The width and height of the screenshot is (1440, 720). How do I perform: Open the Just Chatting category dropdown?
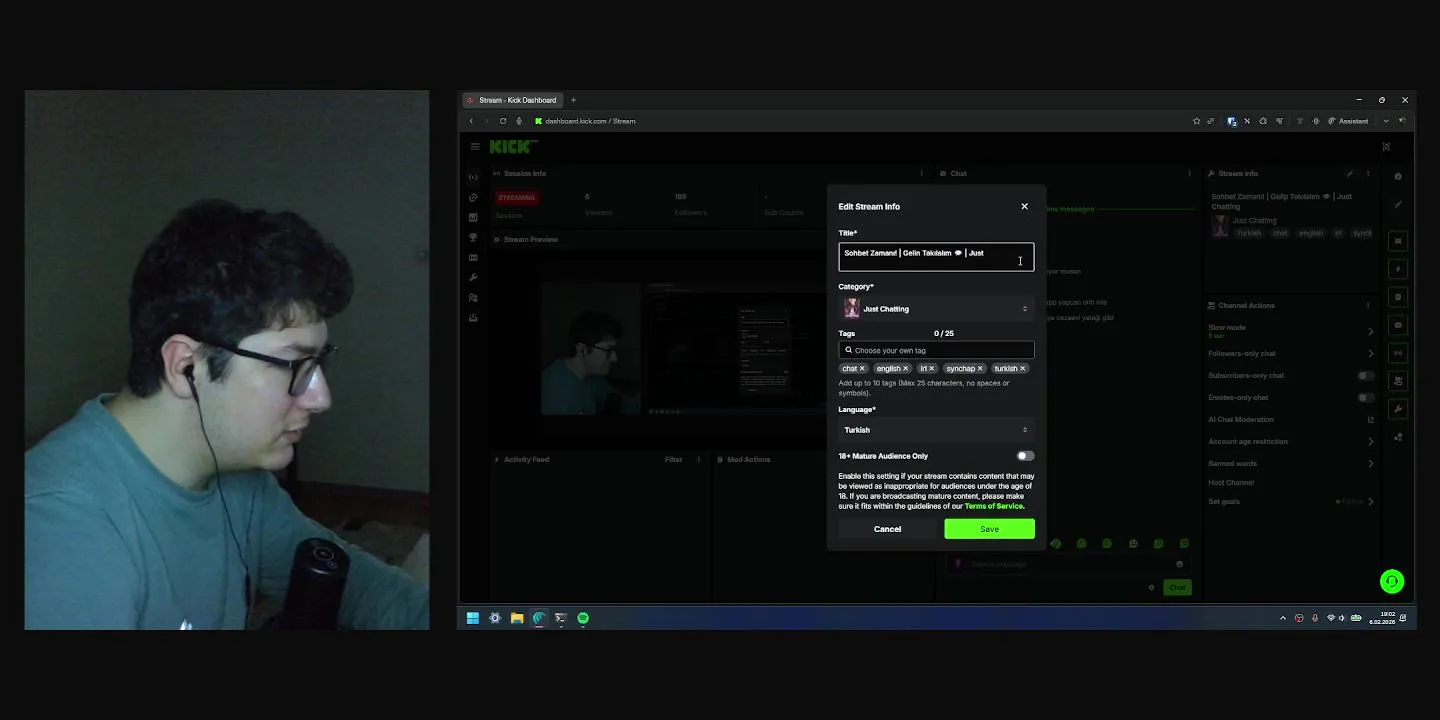[936, 309]
